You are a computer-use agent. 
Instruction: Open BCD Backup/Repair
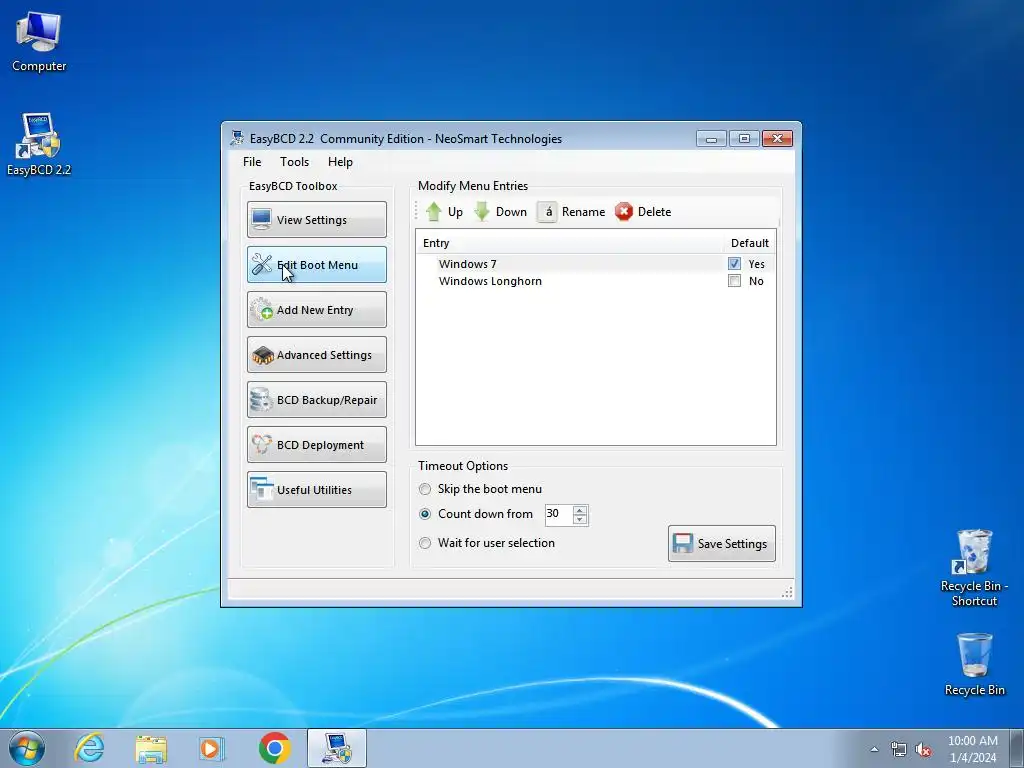(317, 400)
